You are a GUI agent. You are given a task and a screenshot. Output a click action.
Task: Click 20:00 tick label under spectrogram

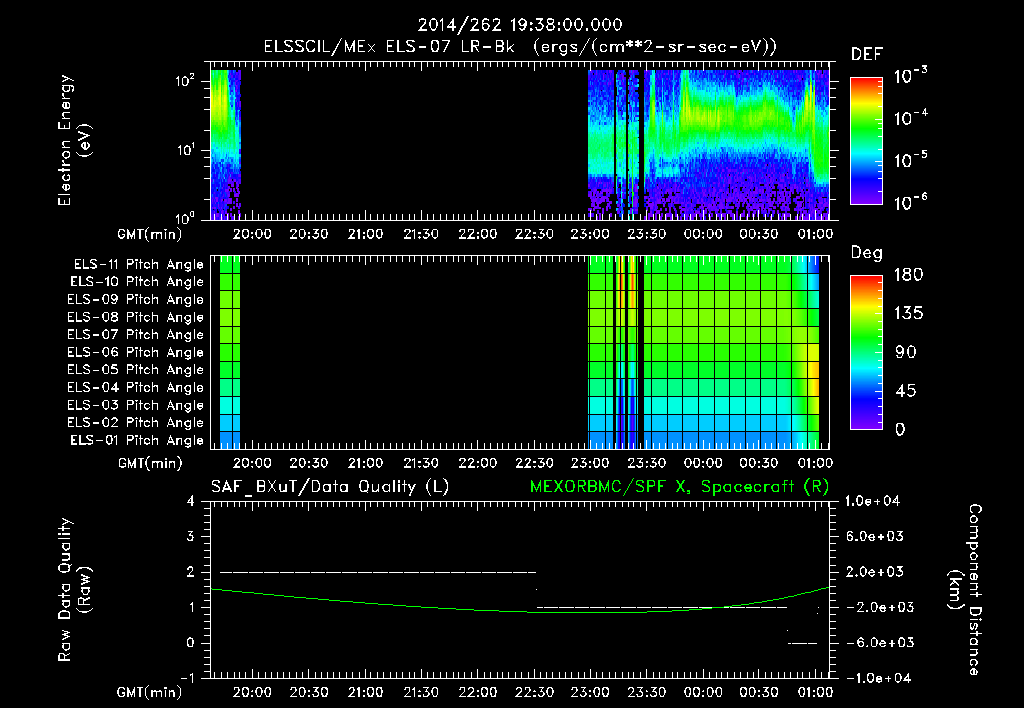coord(252,234)
